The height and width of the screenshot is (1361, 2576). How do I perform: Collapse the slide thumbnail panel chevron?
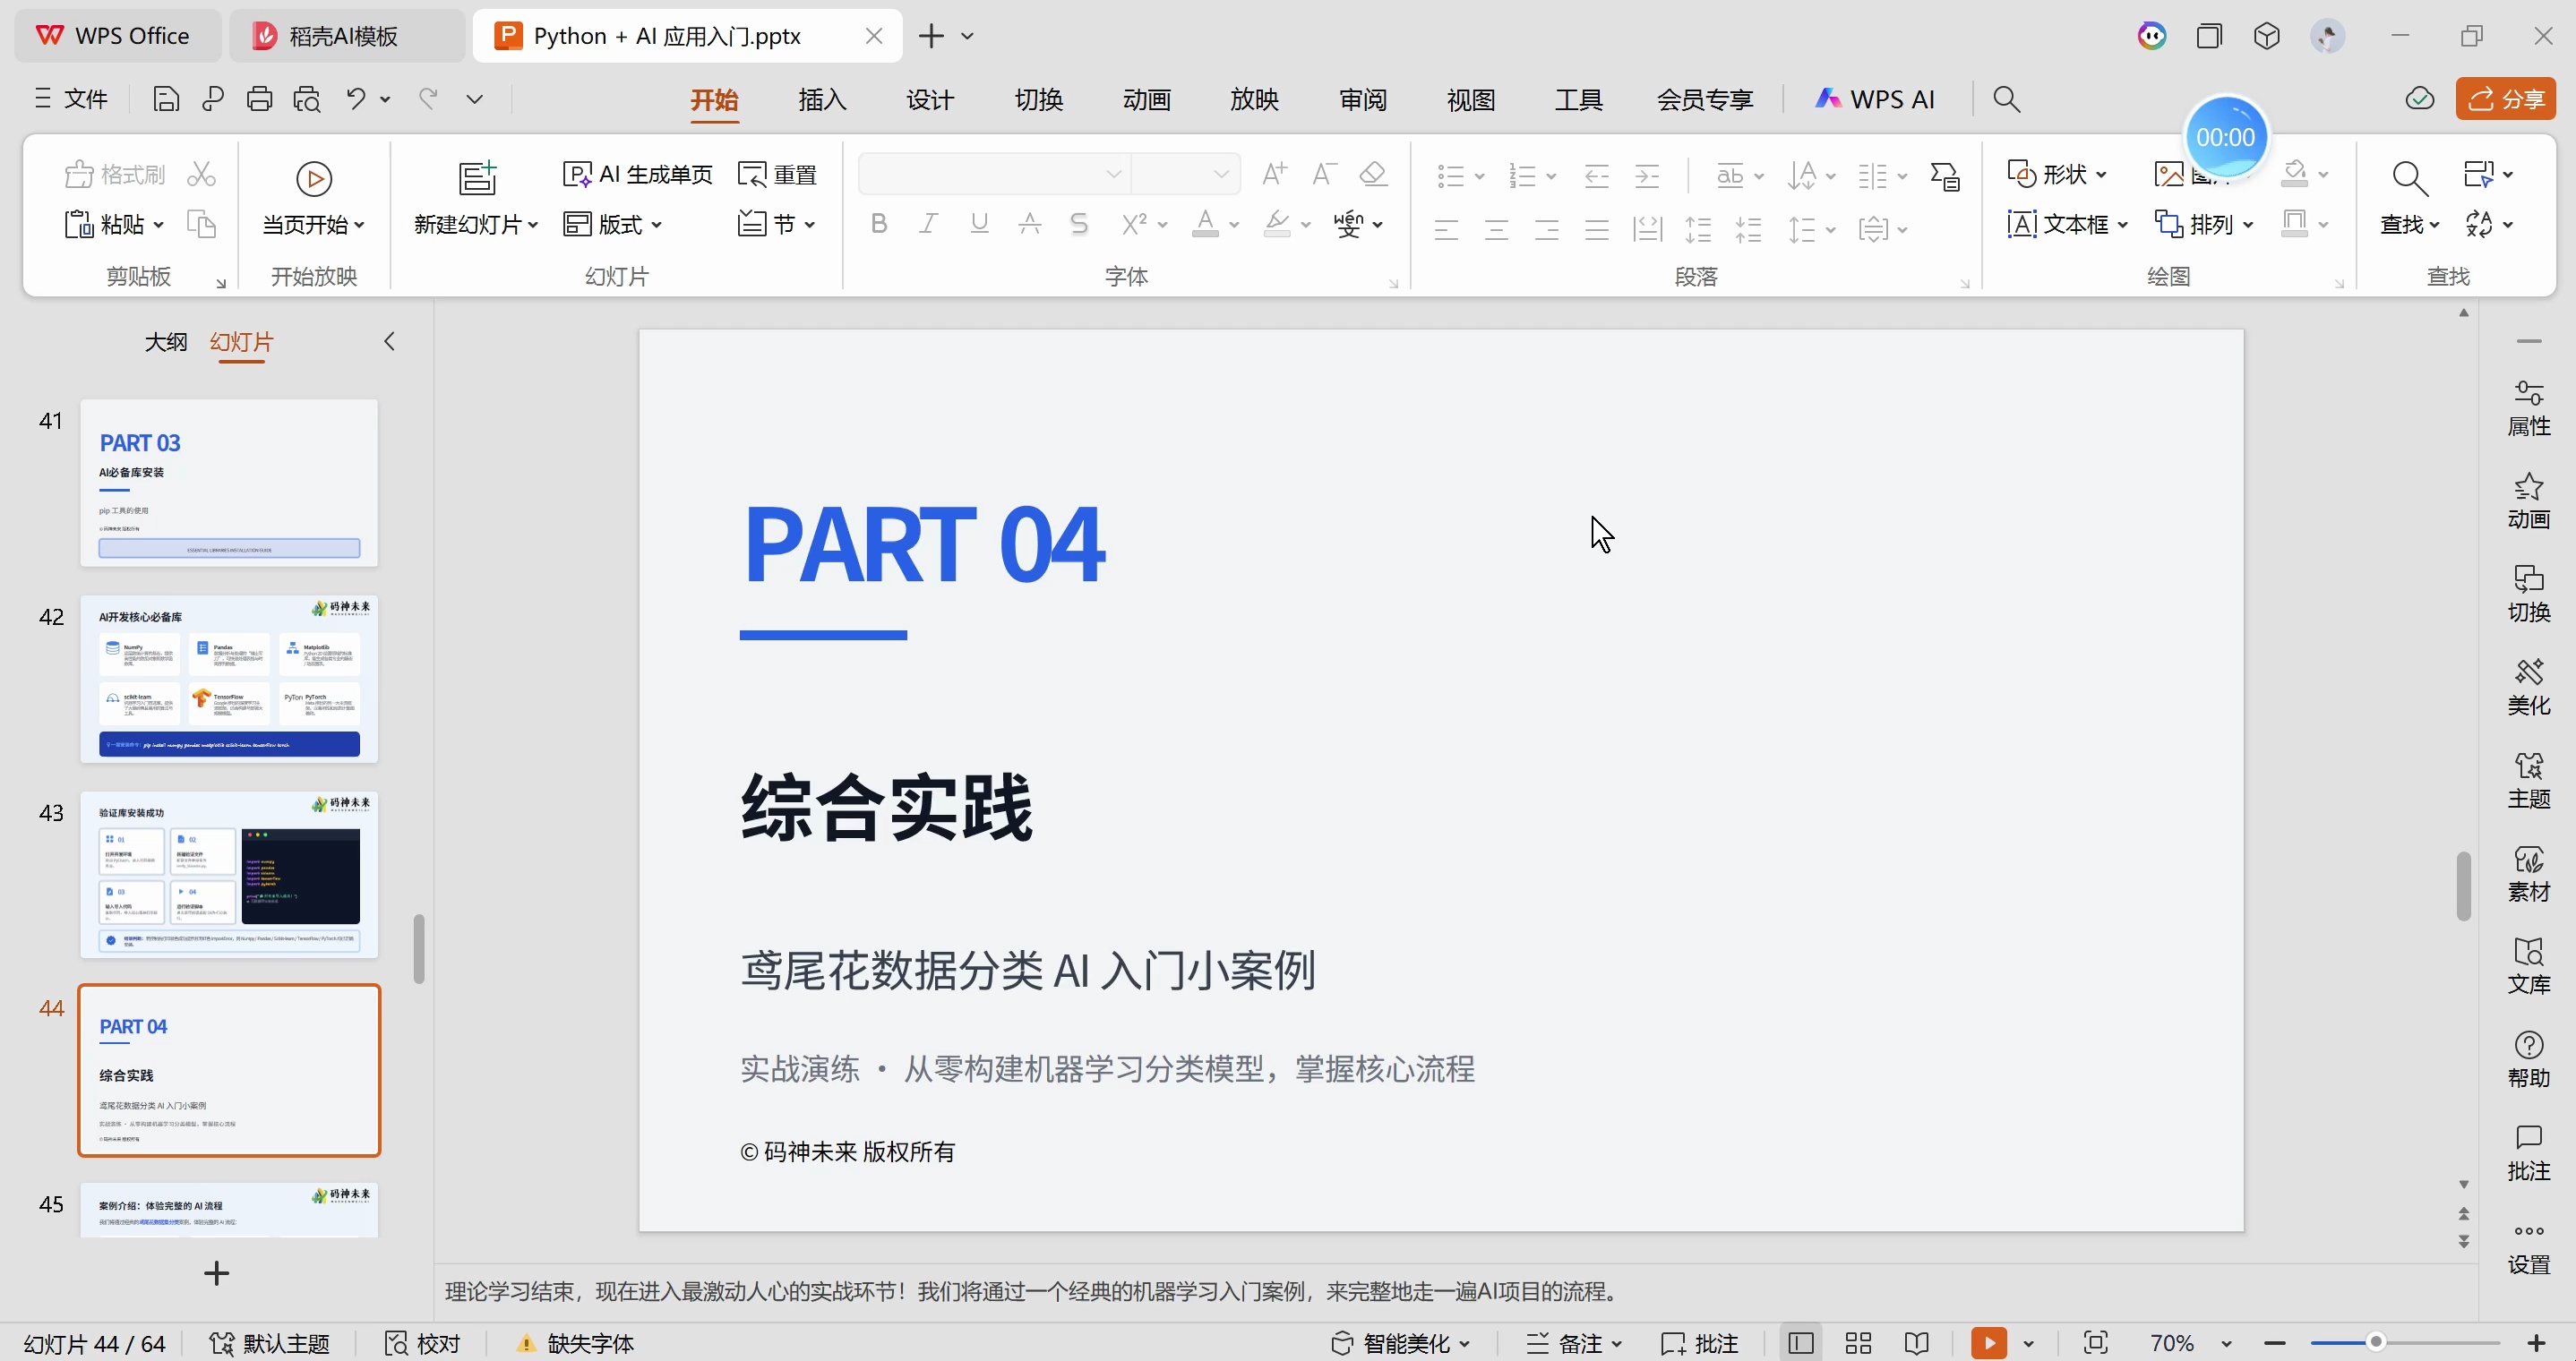390,342
